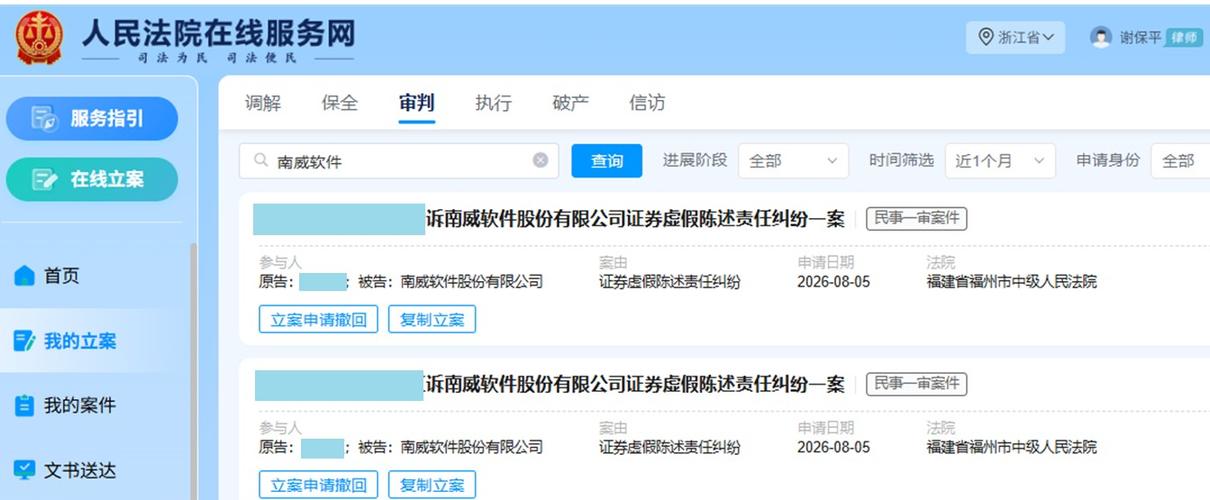Open the 时间筛选 近1个月 dropdown
Viewport: 1210px width, 500px height.
[1000, 161]
